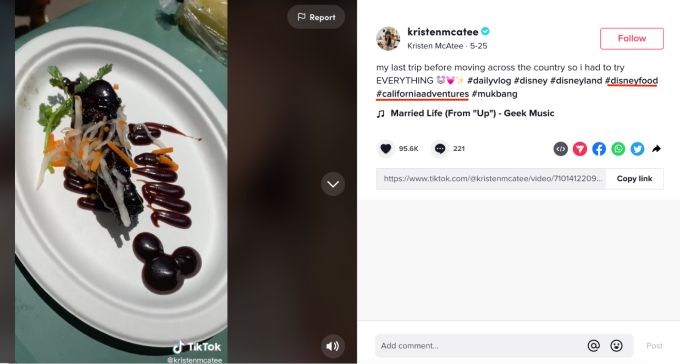Report this video

(x=316, y=17)
